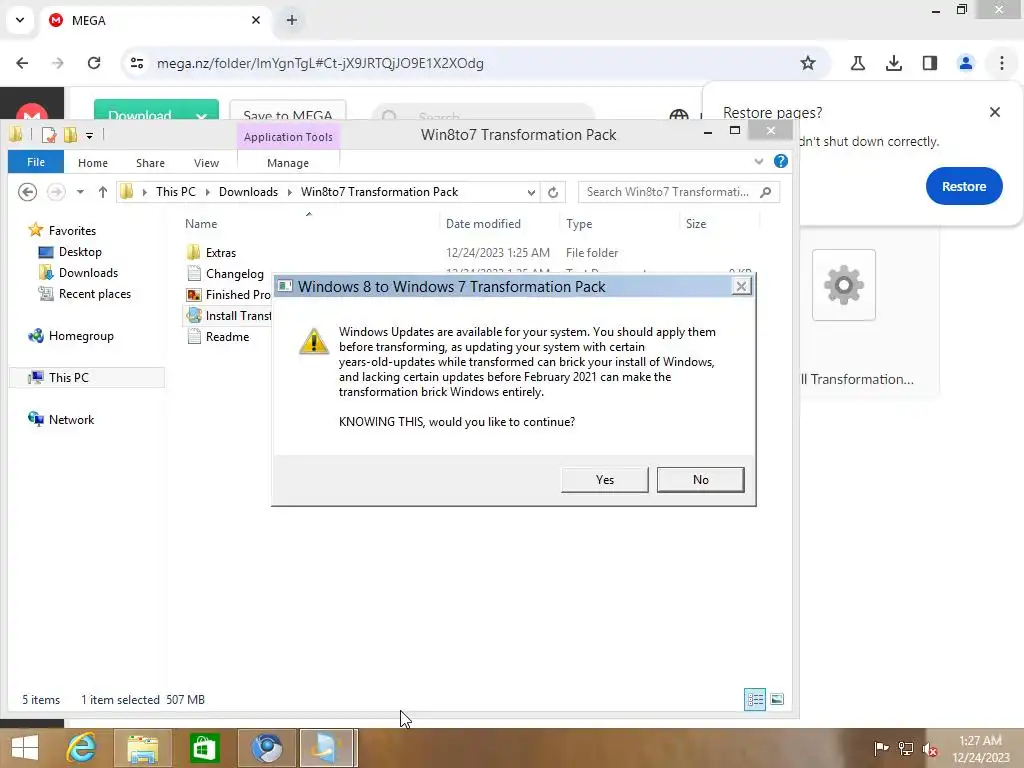
Task: Open Chrome three-dot menu
Action: (x=1002, y=63)
